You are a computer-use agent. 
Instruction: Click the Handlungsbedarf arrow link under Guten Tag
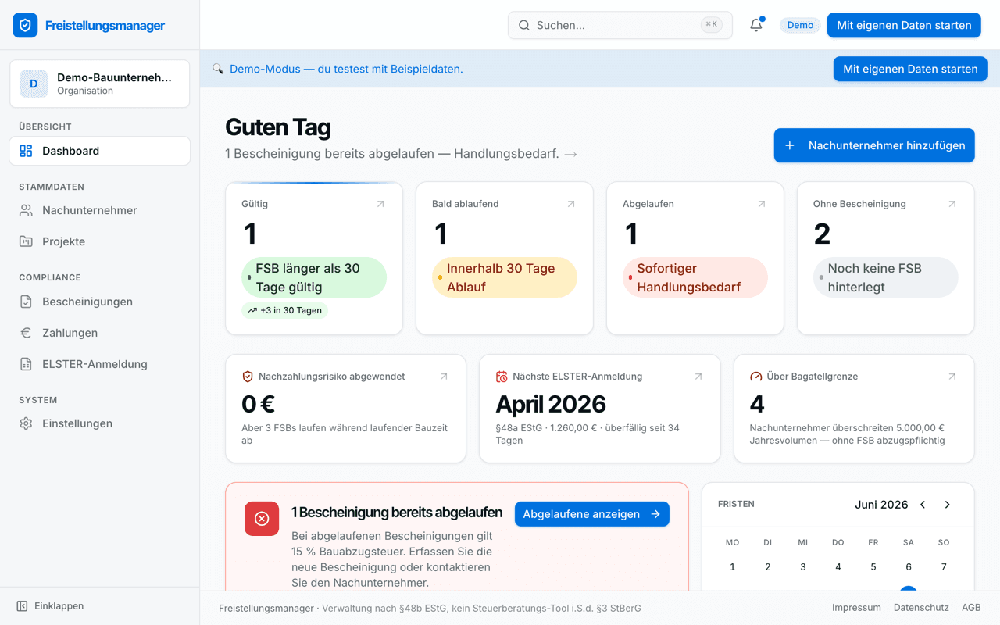(401, 154)
